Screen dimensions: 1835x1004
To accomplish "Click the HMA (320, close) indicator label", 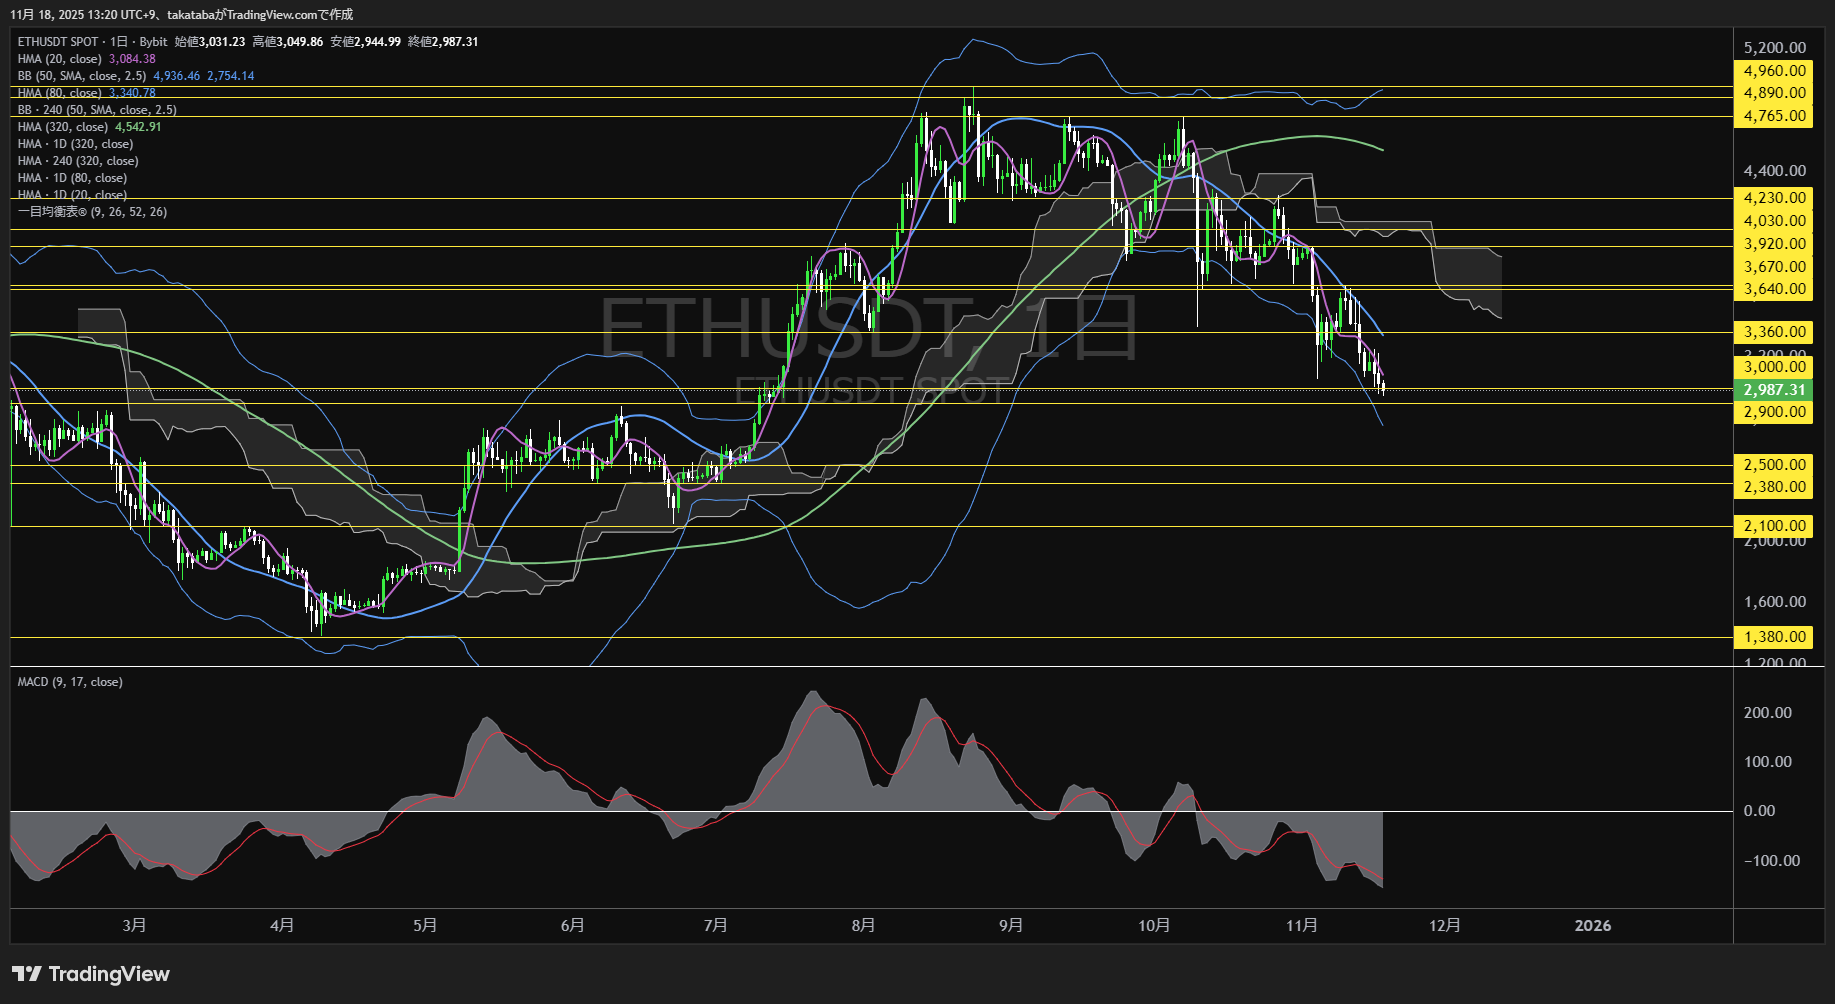I will (63, 127).
